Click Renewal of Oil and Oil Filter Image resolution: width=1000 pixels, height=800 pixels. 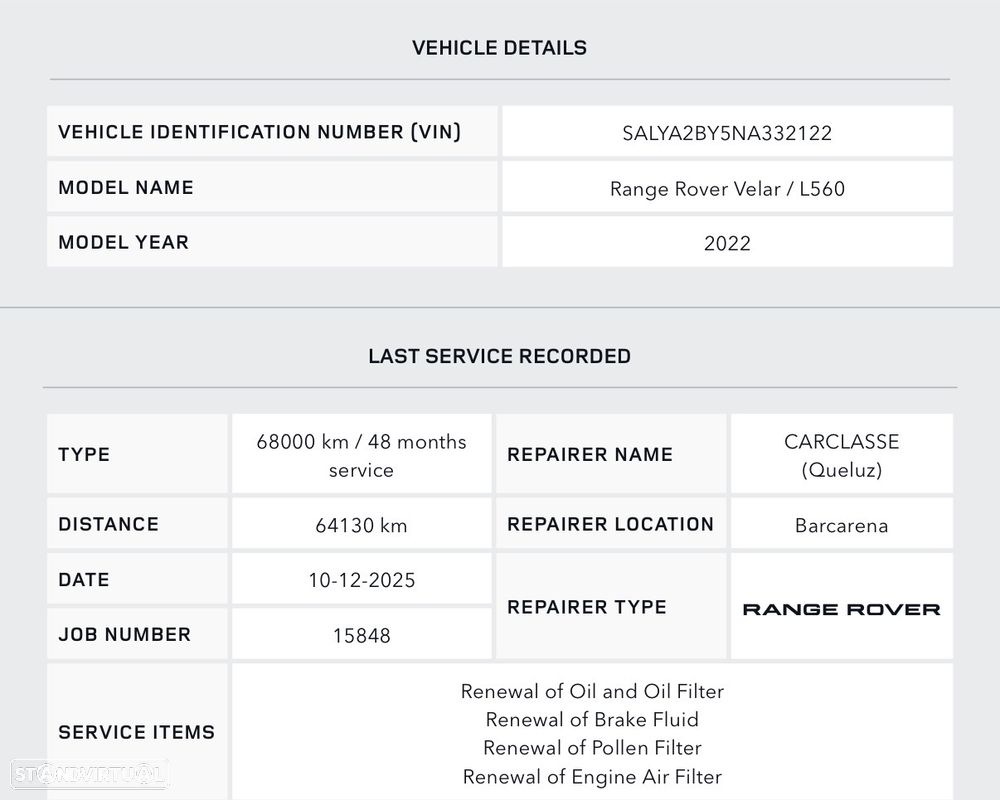[592, 691]
